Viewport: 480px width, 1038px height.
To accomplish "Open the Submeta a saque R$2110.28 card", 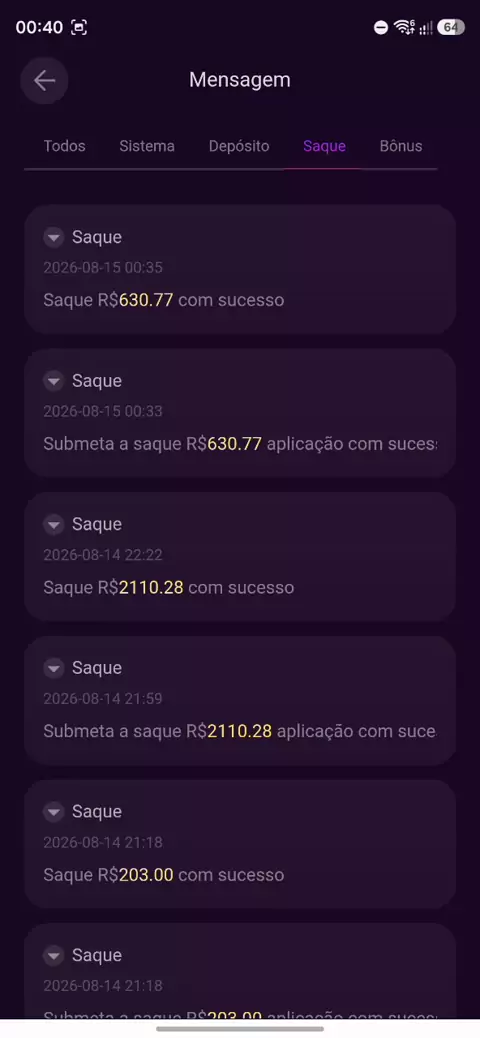I will [240, 700].
